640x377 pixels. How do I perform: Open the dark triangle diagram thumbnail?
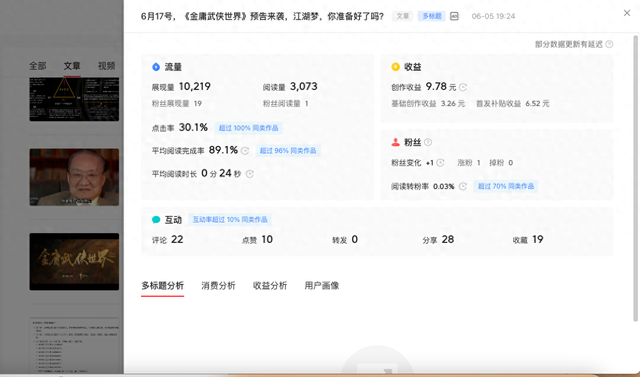pos(74,99)
